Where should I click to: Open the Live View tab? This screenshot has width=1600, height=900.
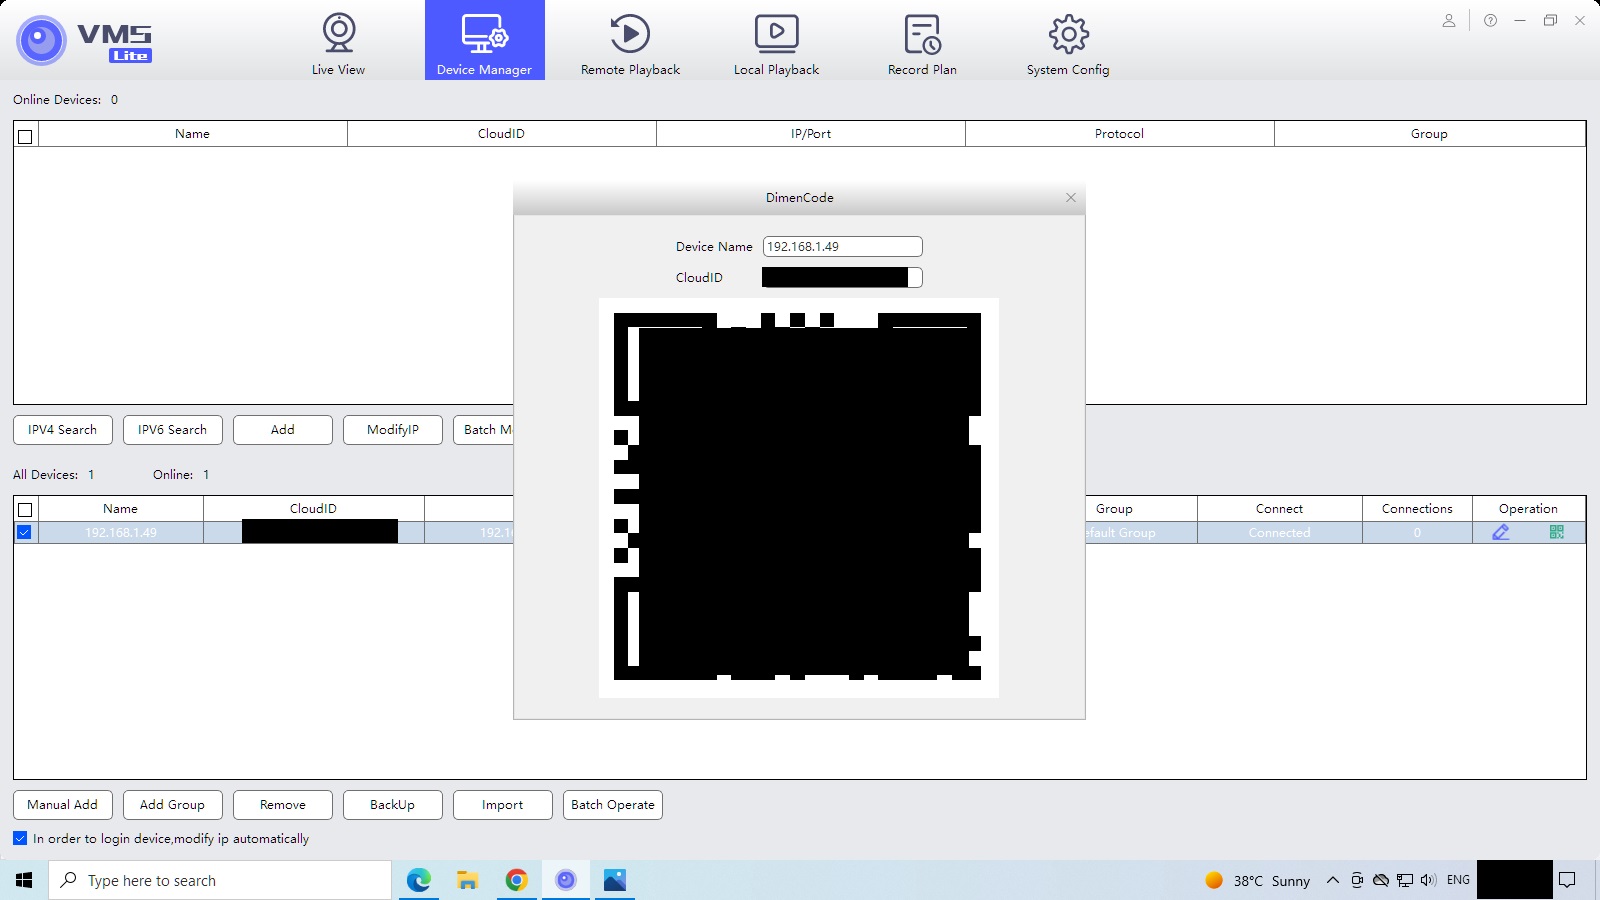[338, 44]
